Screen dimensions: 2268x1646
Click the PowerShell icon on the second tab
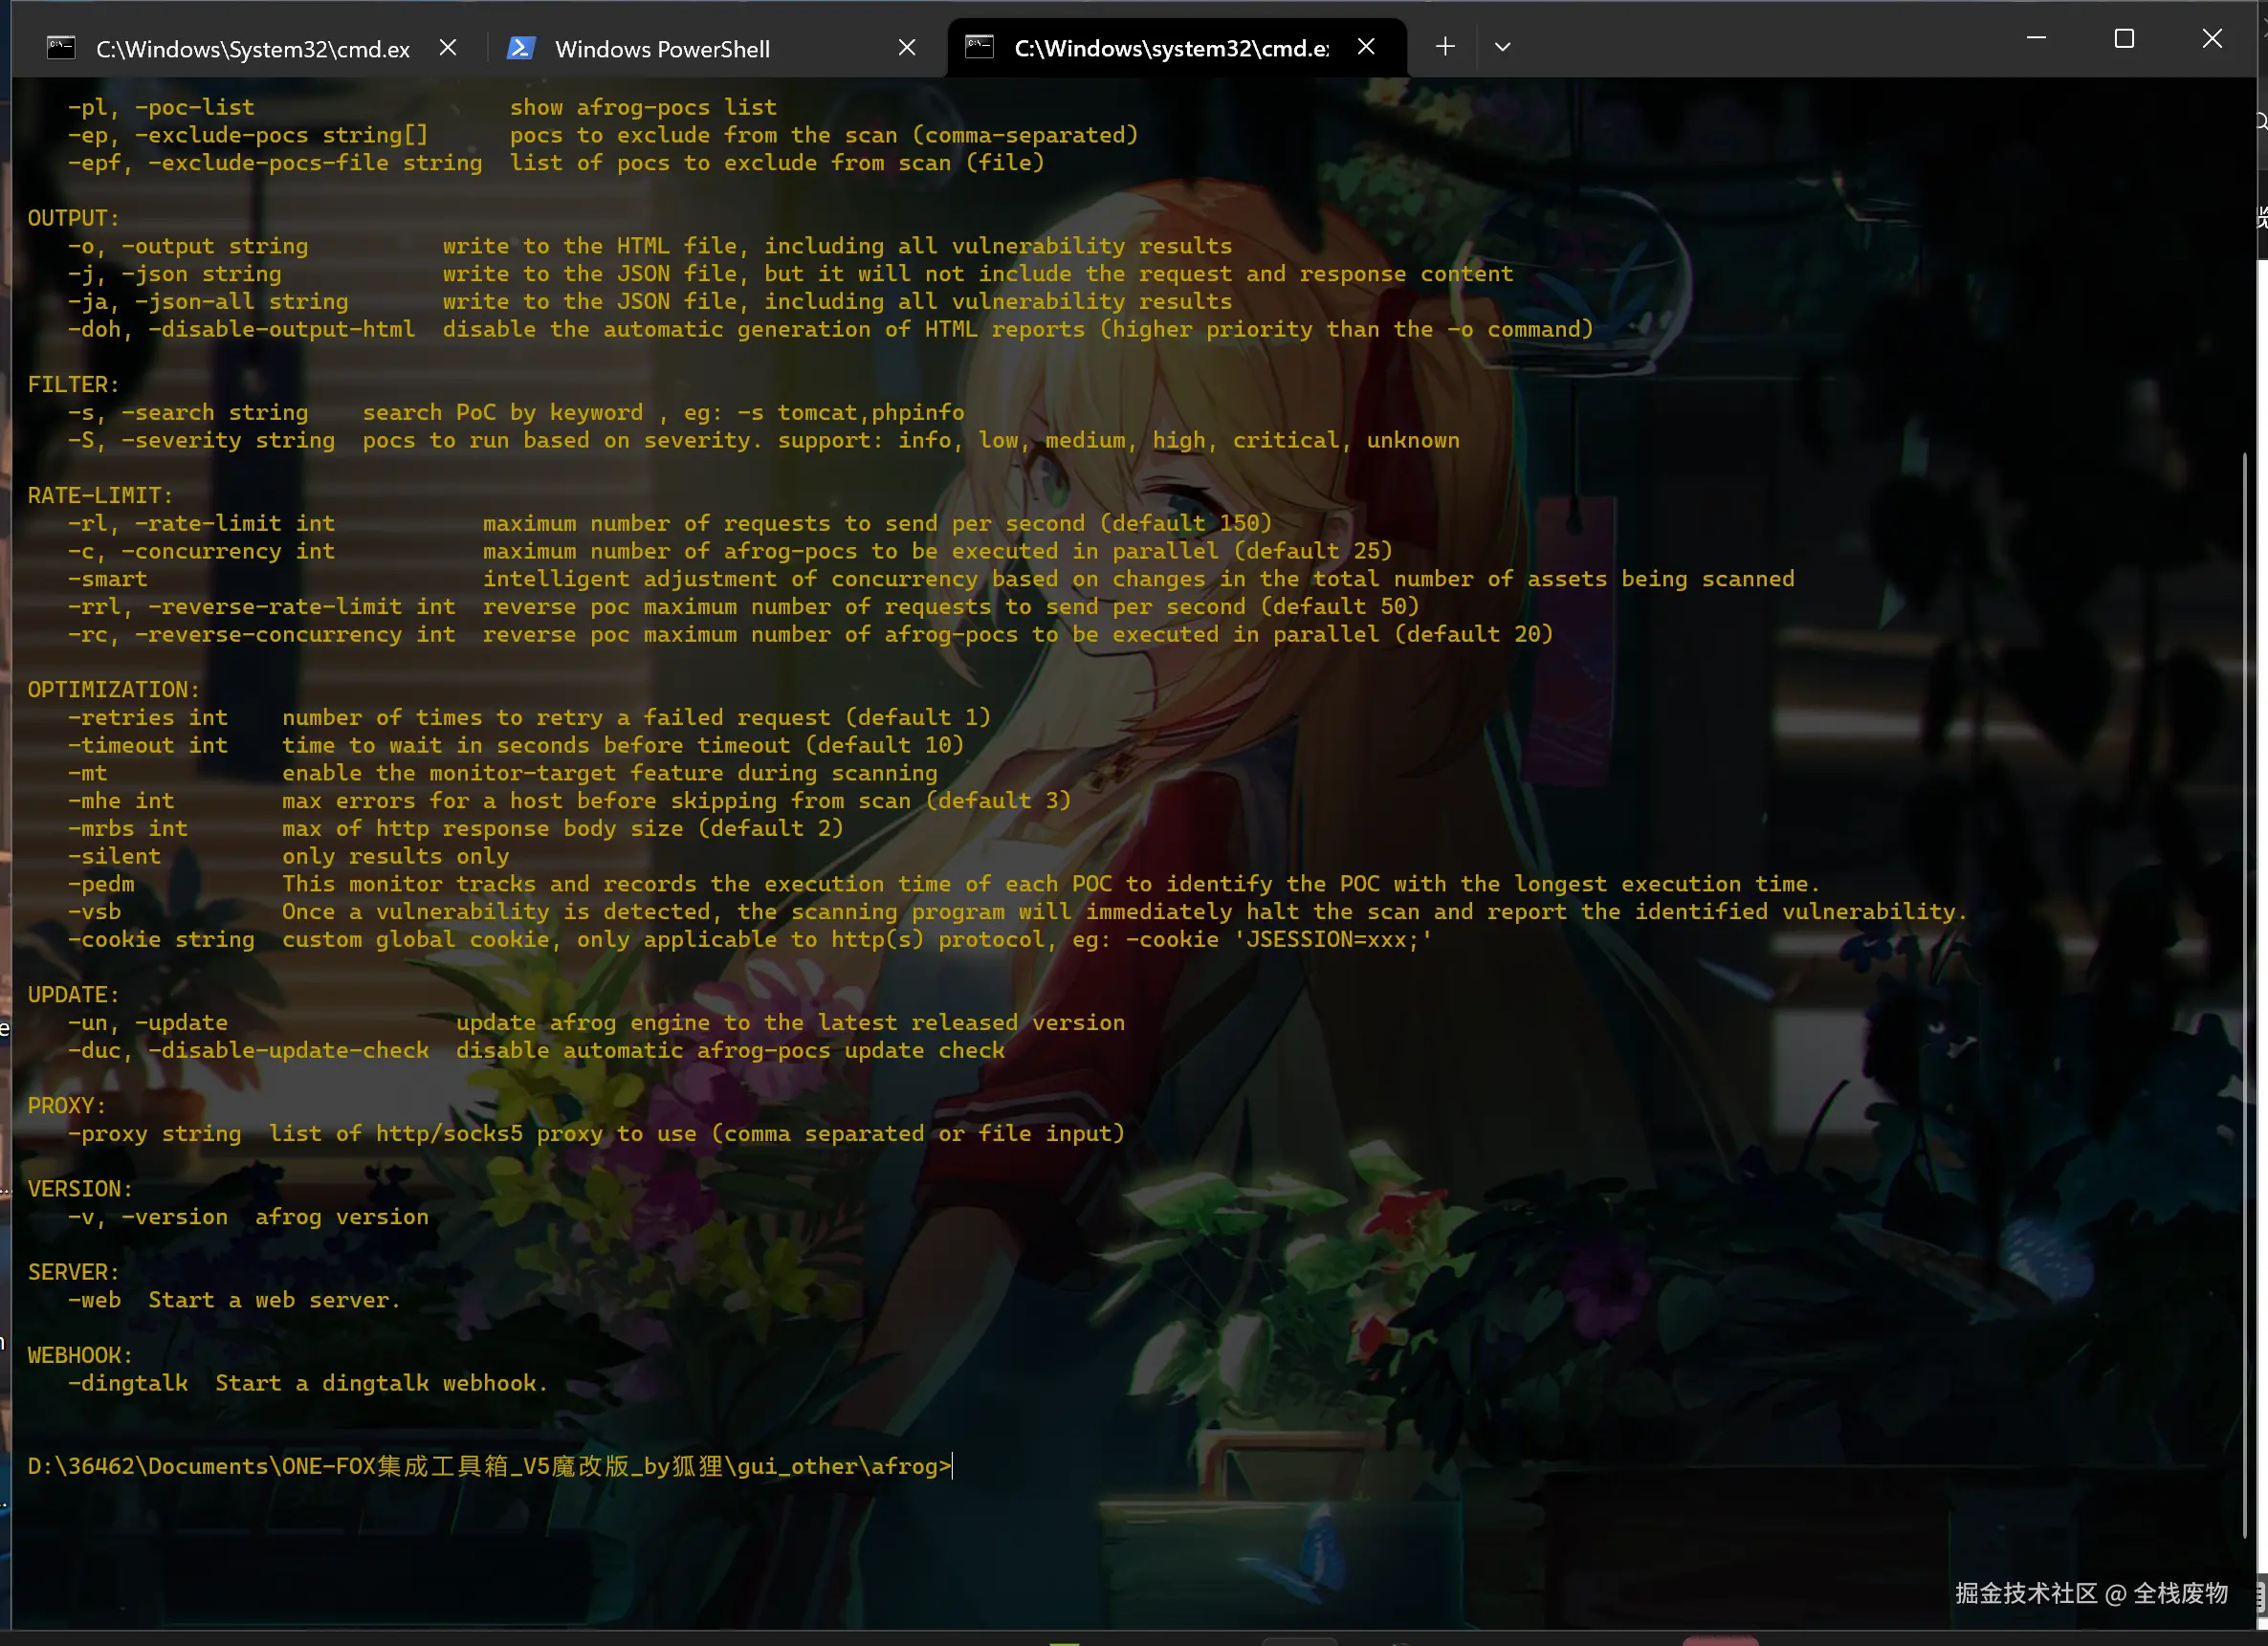(x=520, y=48)
